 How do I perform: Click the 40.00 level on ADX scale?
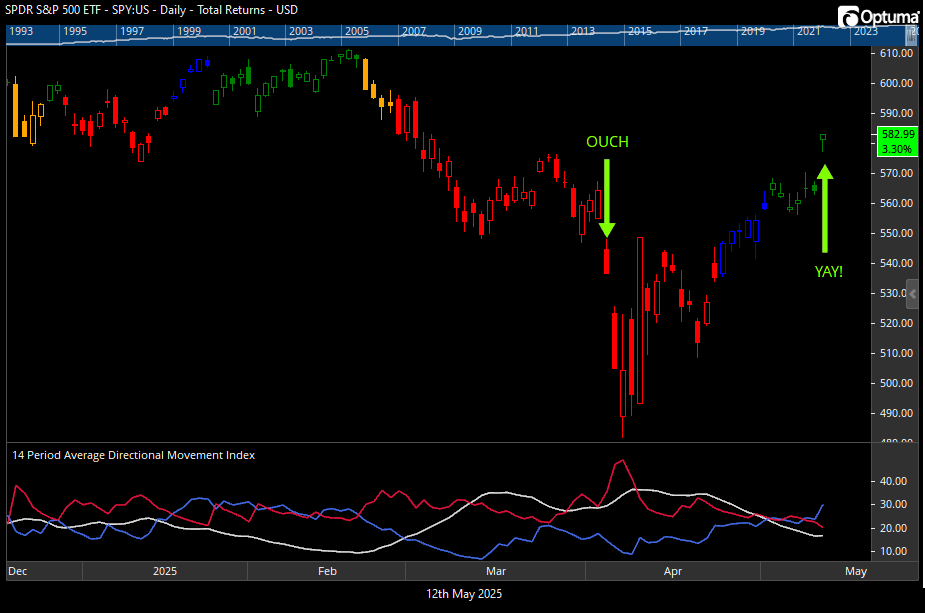coord(893,481)
